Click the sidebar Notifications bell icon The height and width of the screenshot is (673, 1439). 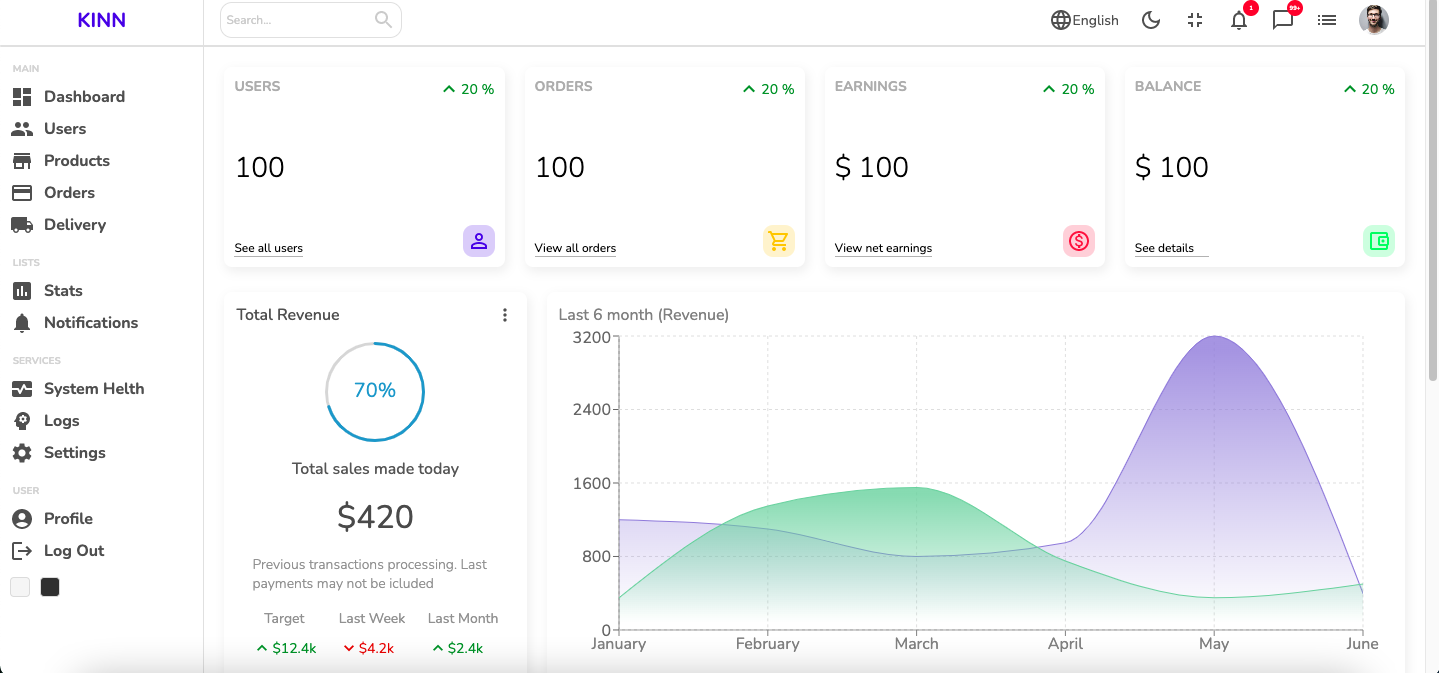point(22,323)
